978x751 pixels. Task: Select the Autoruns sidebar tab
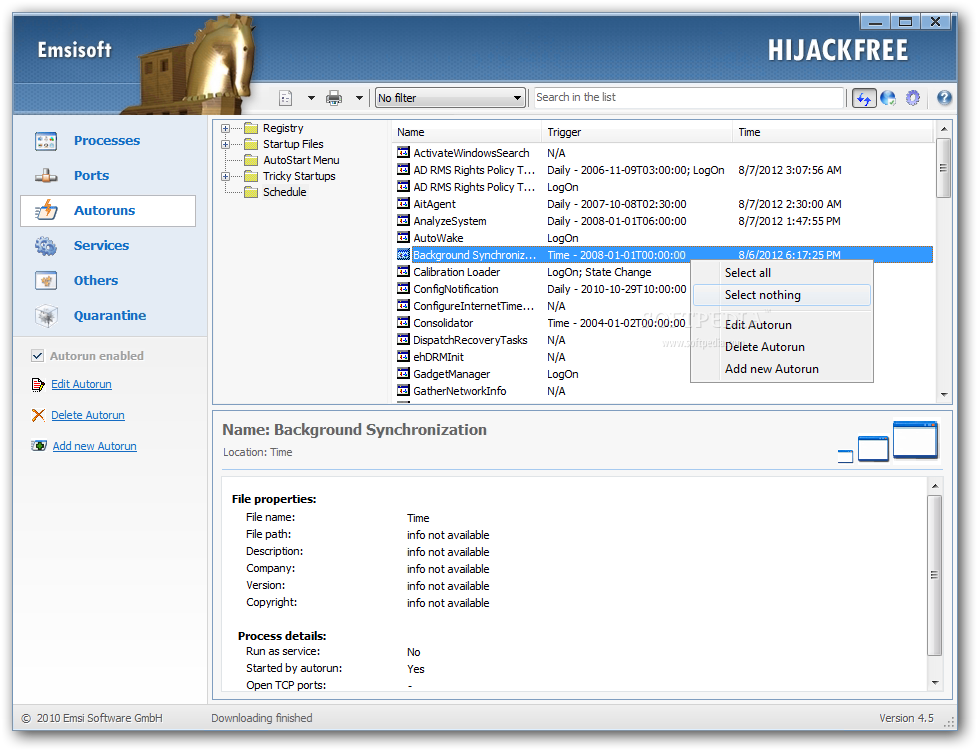[x=108, y=211]
